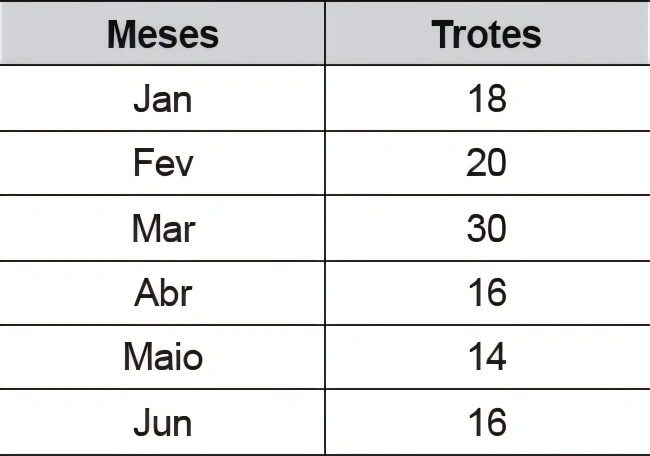The height and width of the screenshot is (456, 650).
Task: Click the value 16 in the Abr row
Action: (x=486, y=293)
